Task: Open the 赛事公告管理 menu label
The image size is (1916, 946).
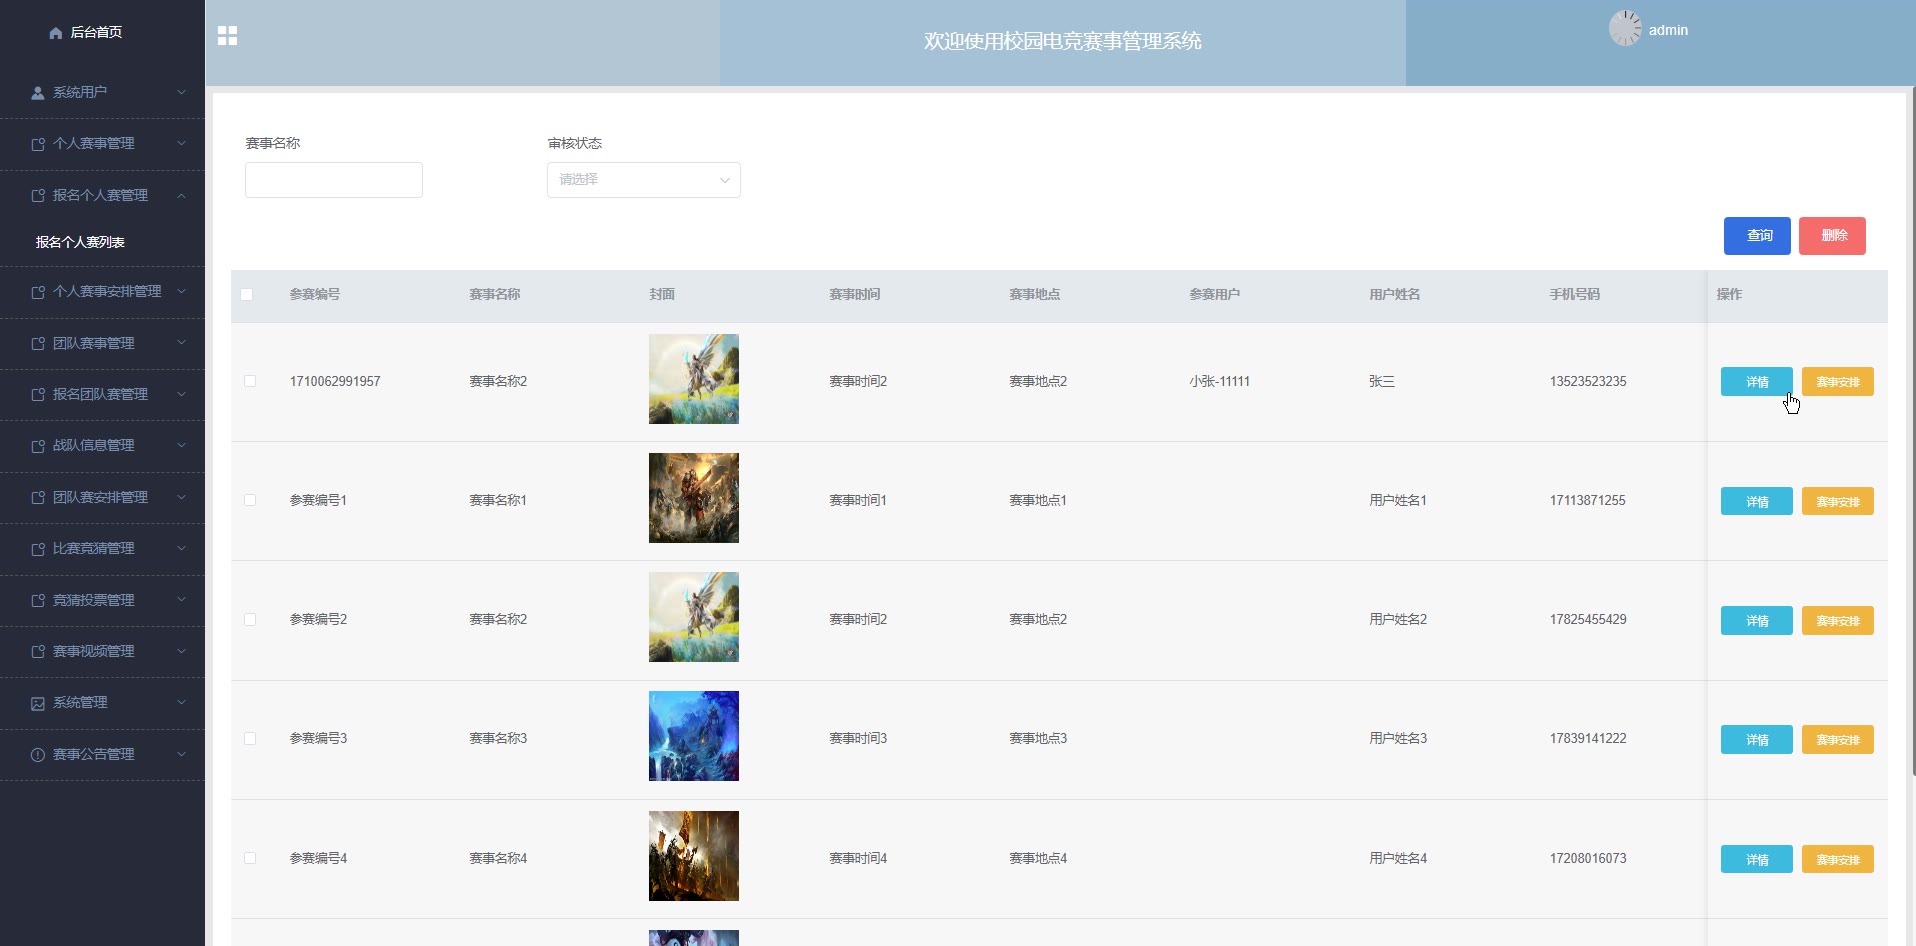Action: (x=94, y=754)
